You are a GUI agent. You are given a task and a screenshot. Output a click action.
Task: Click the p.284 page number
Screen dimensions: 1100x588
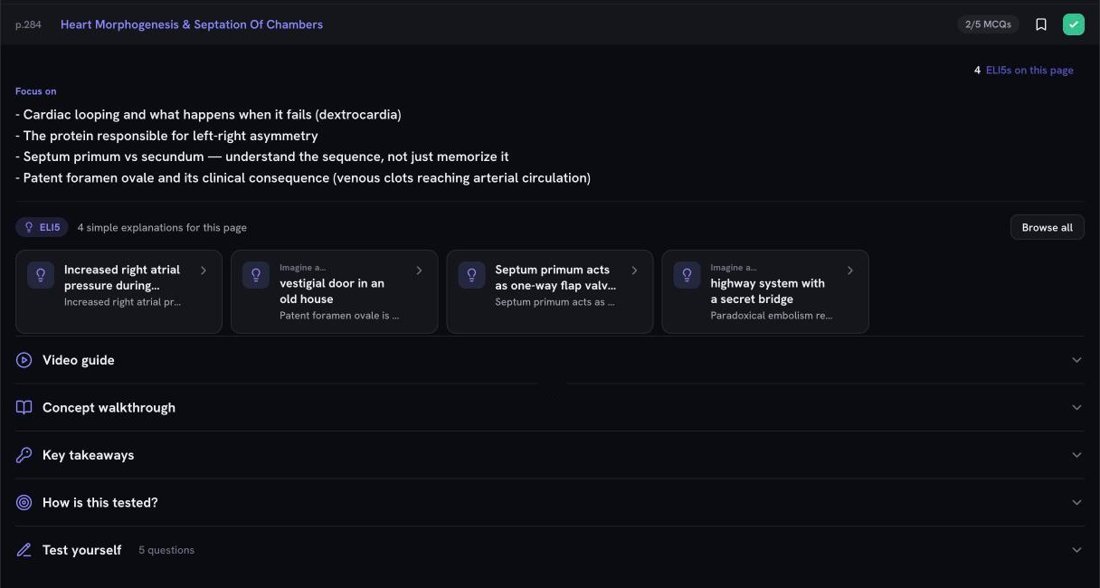tap(28, 25)
